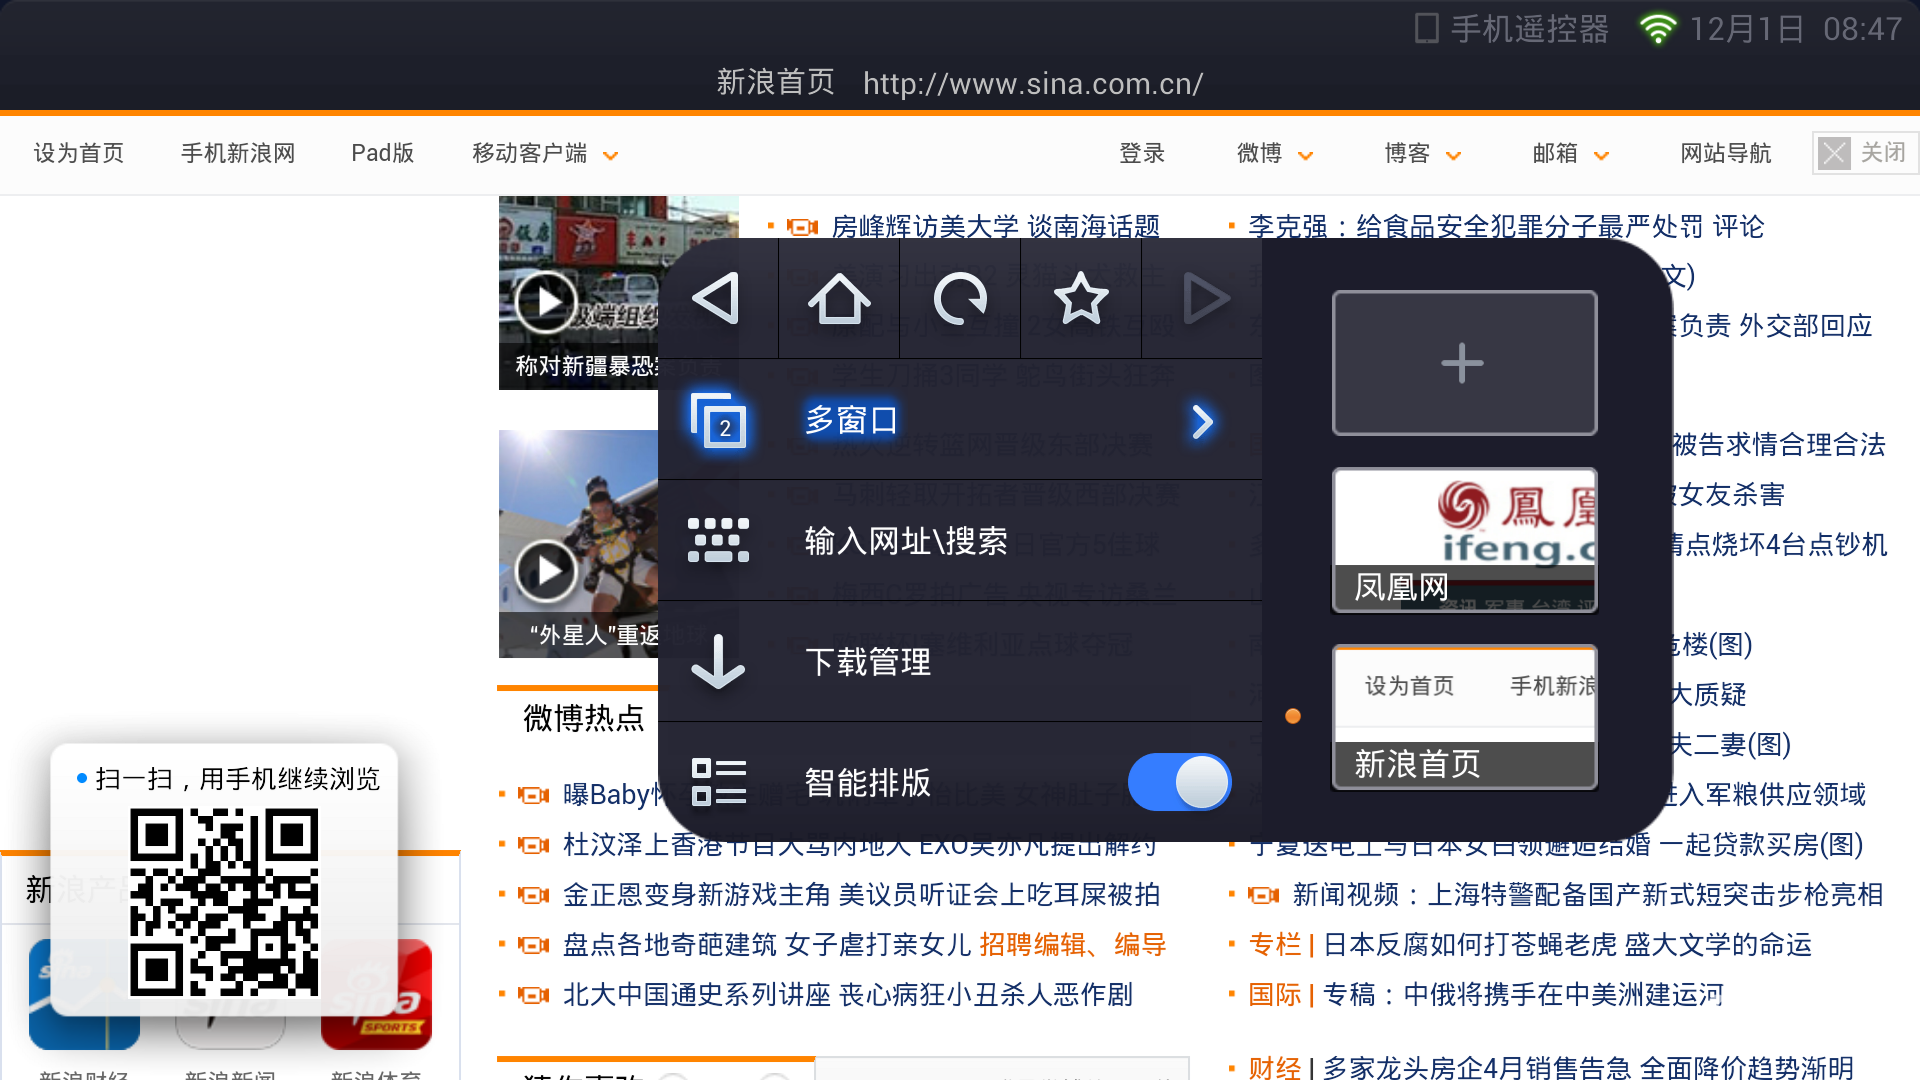Open 金正恩变身新游戏主角 news link
1920x1080 pixels.
(862, 894)
